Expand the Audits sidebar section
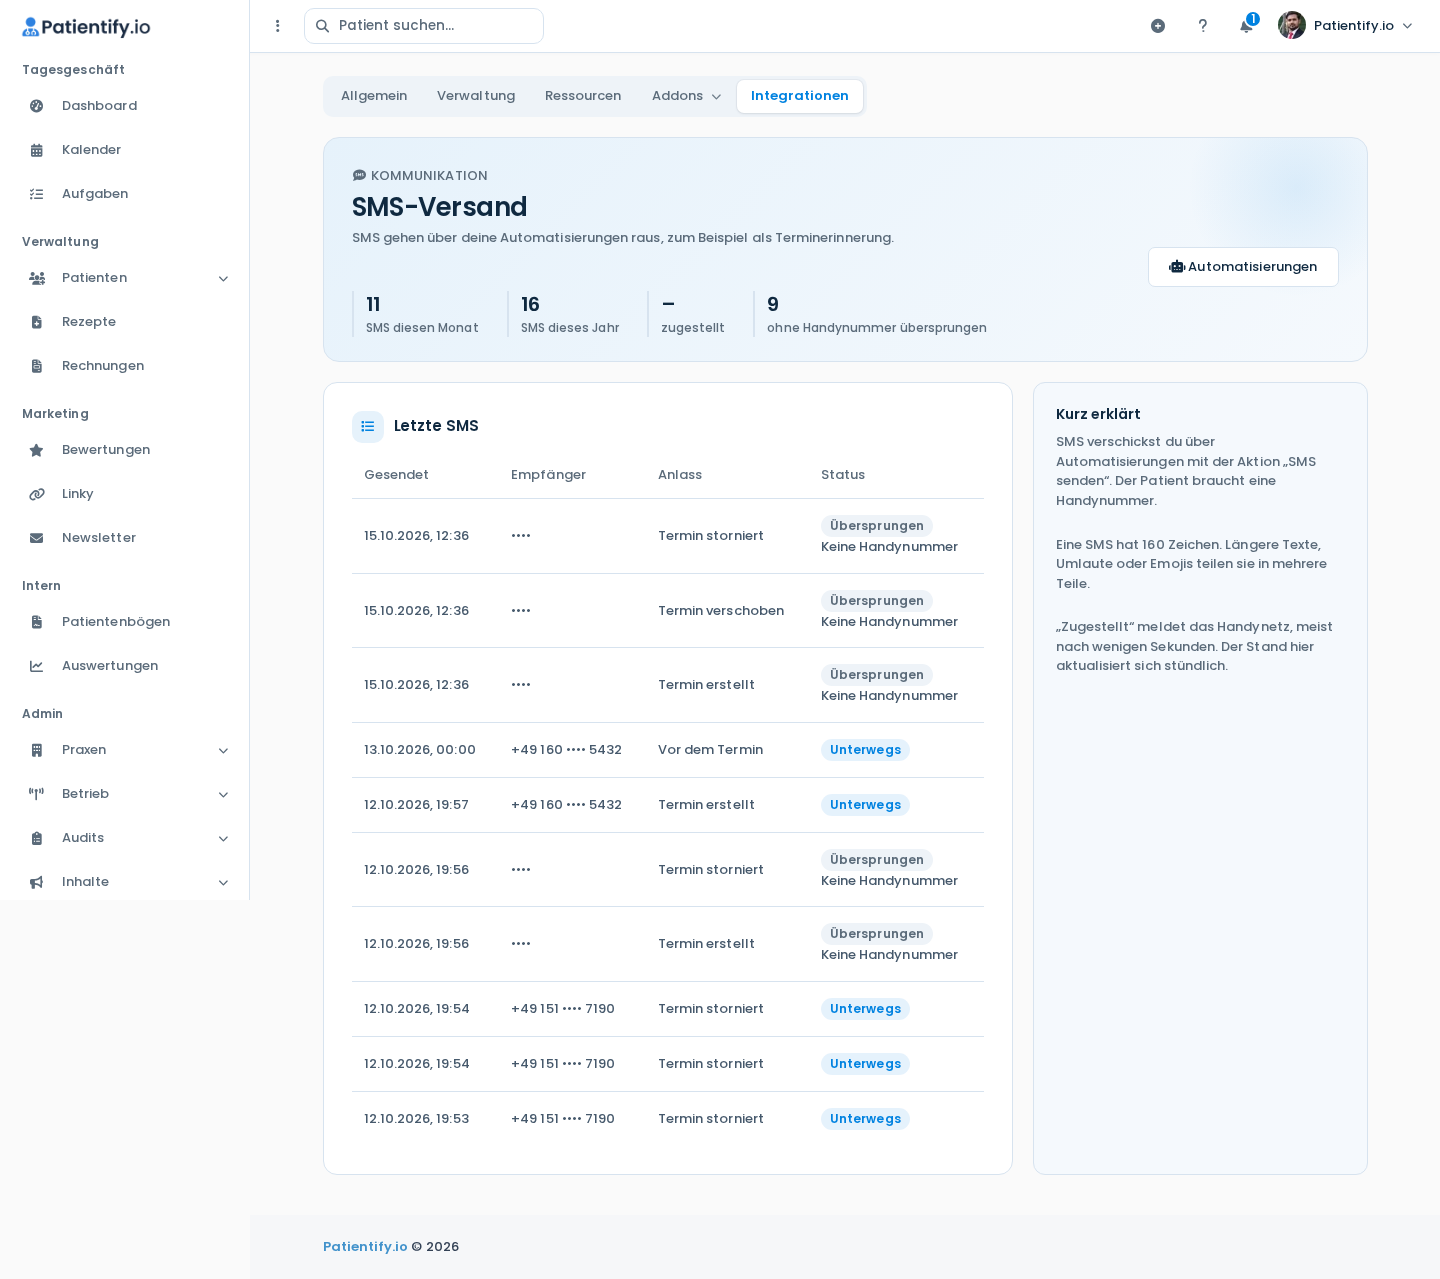Screen dimensions: 1440x1279 124,838
